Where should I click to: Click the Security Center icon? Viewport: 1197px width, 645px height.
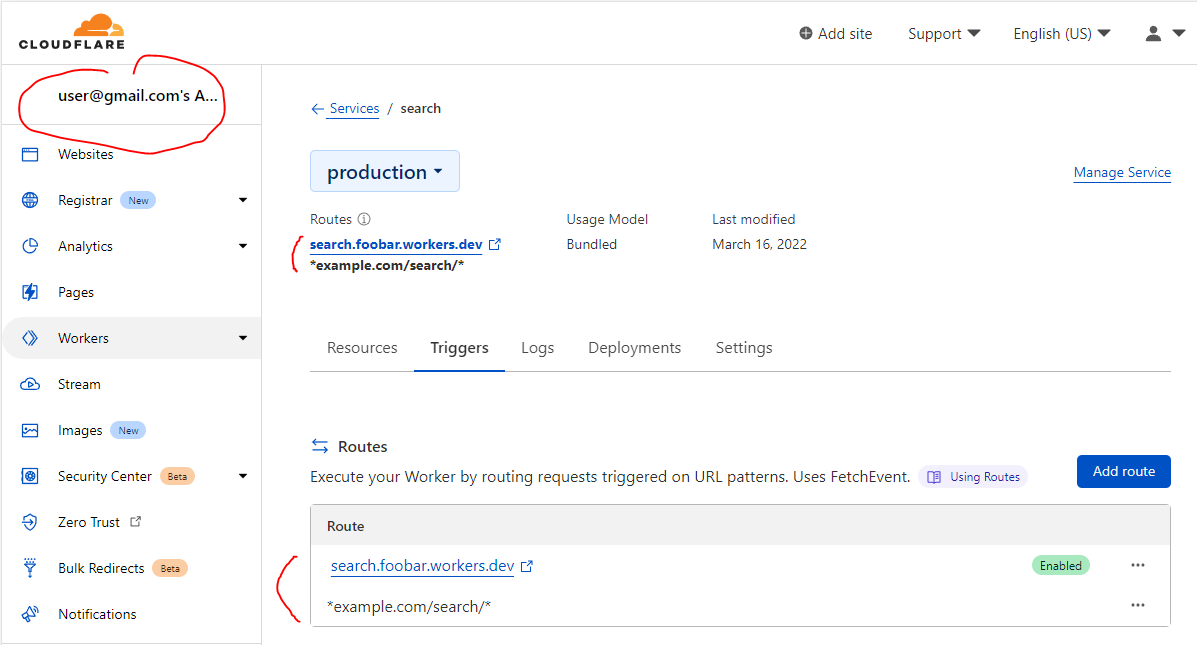[30, 476]
